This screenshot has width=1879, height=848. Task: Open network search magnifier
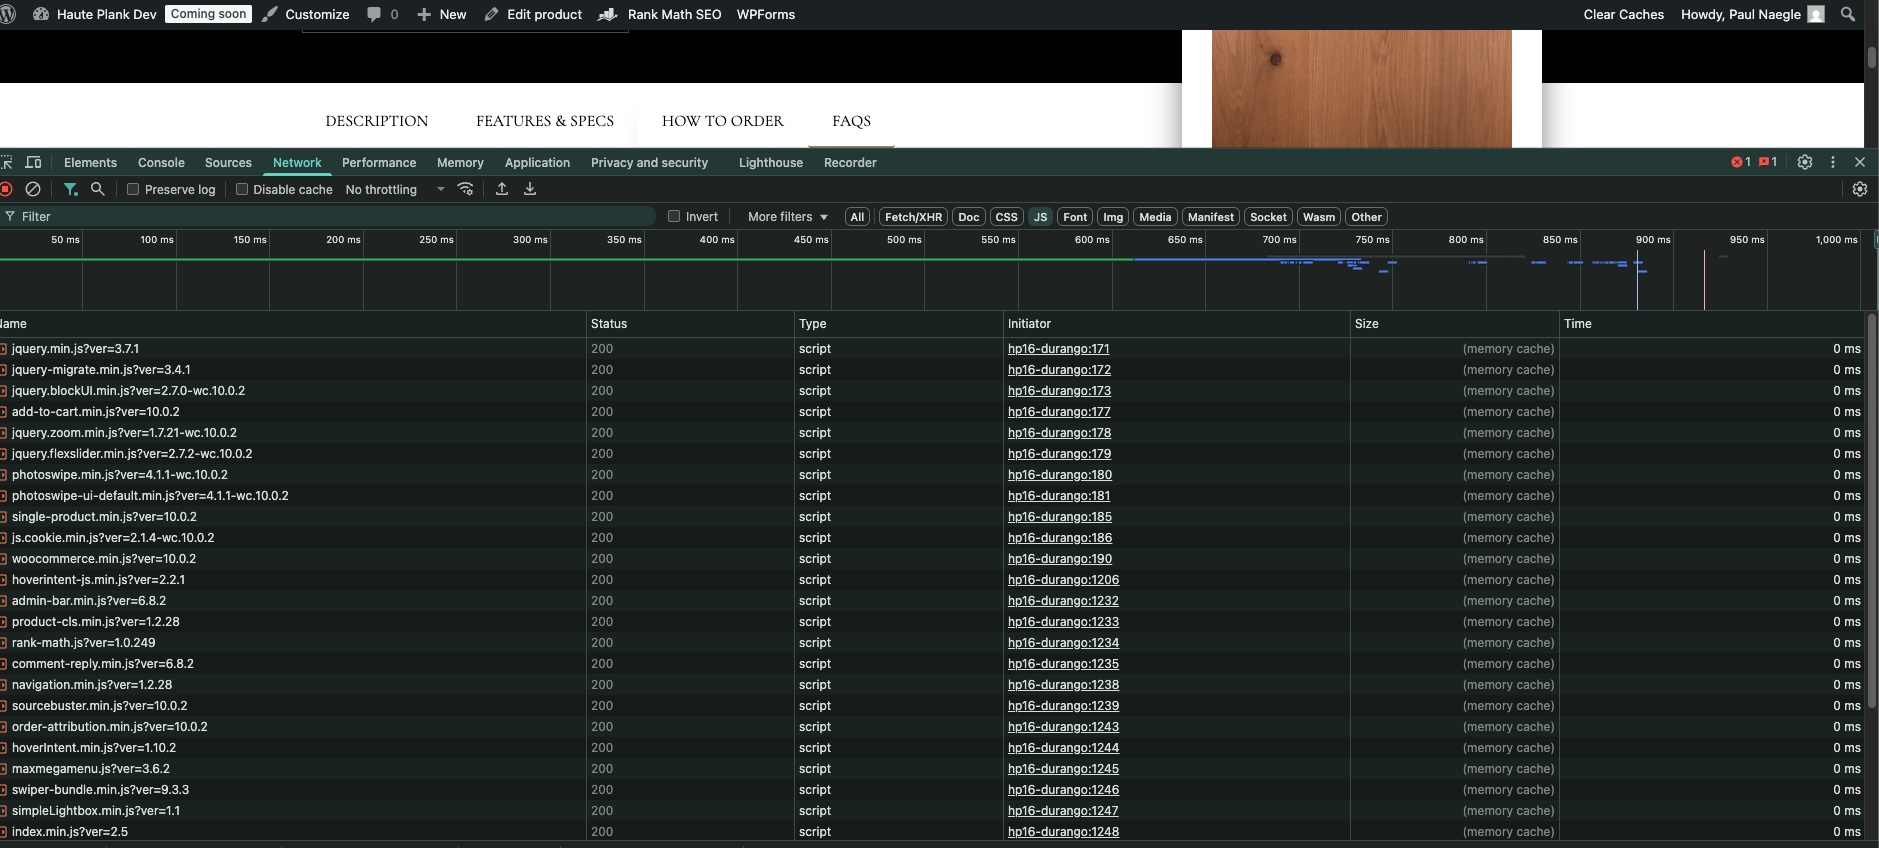point(97,189)
